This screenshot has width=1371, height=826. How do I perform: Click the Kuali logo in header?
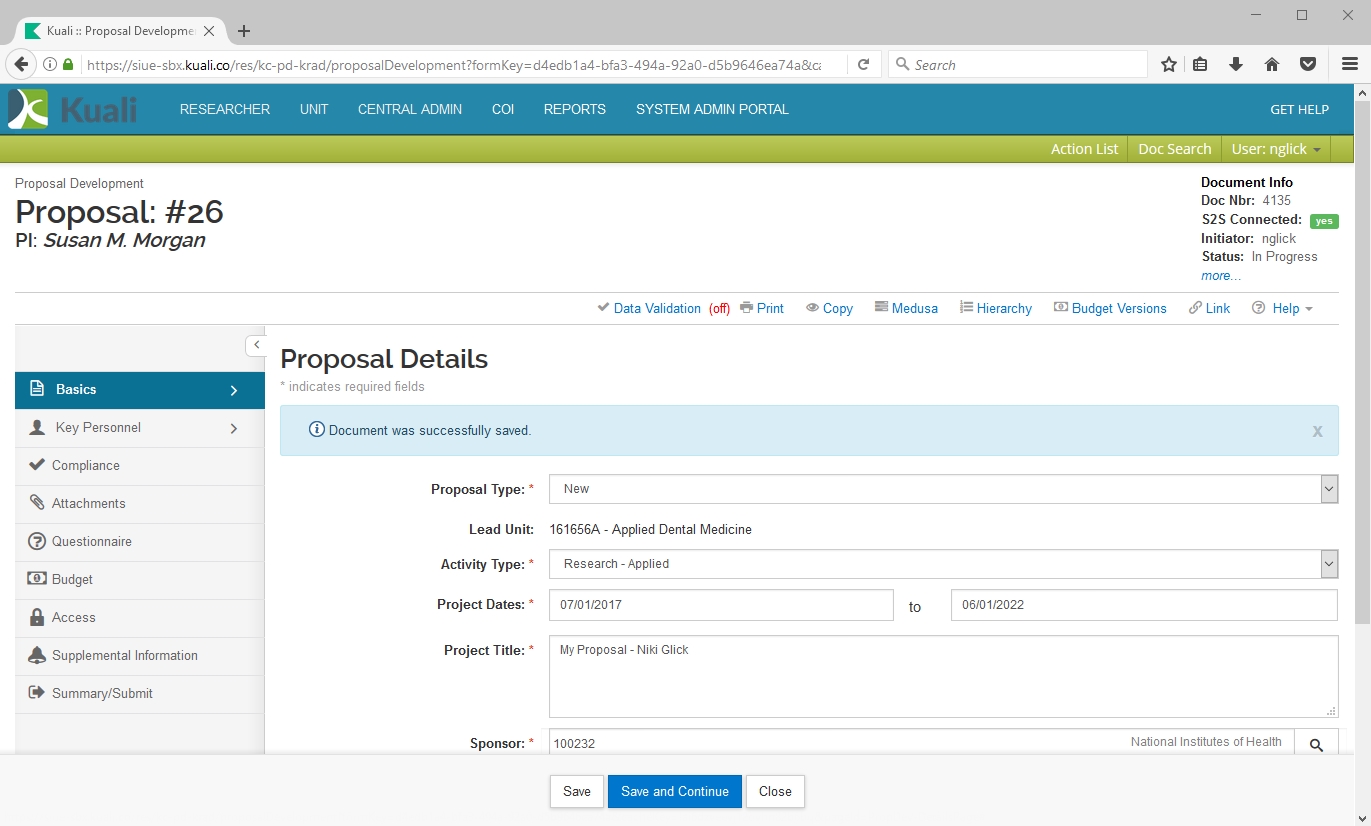72,109
